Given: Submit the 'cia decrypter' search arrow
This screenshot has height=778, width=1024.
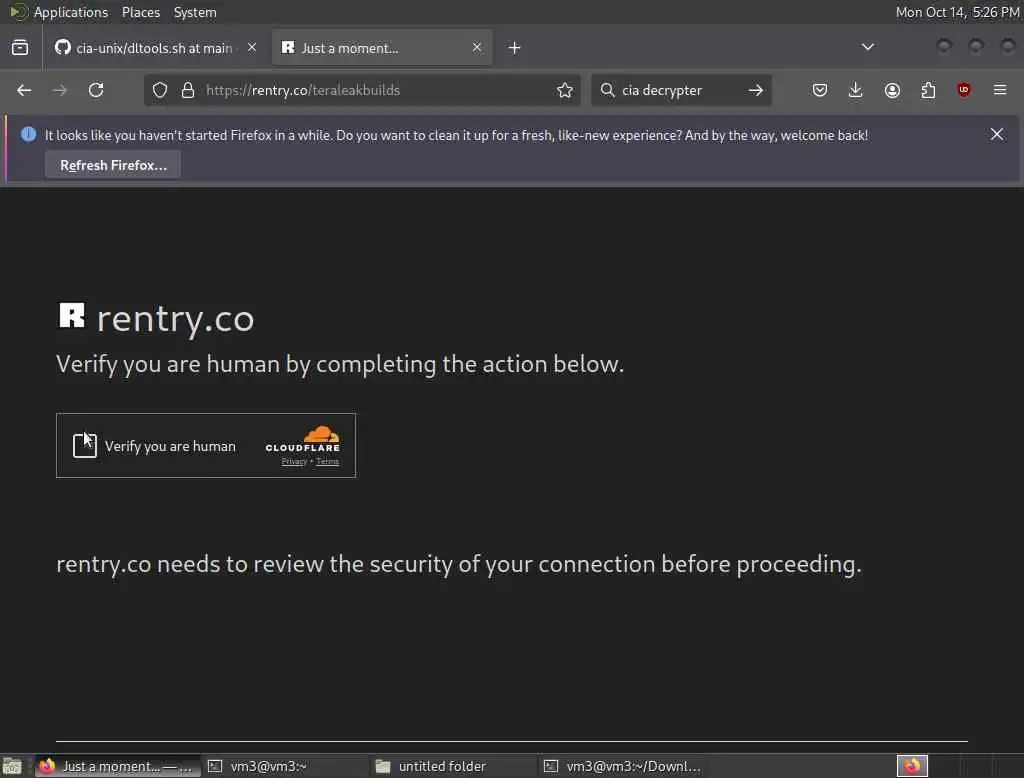Looking at the screenshot, I should 756,90.
